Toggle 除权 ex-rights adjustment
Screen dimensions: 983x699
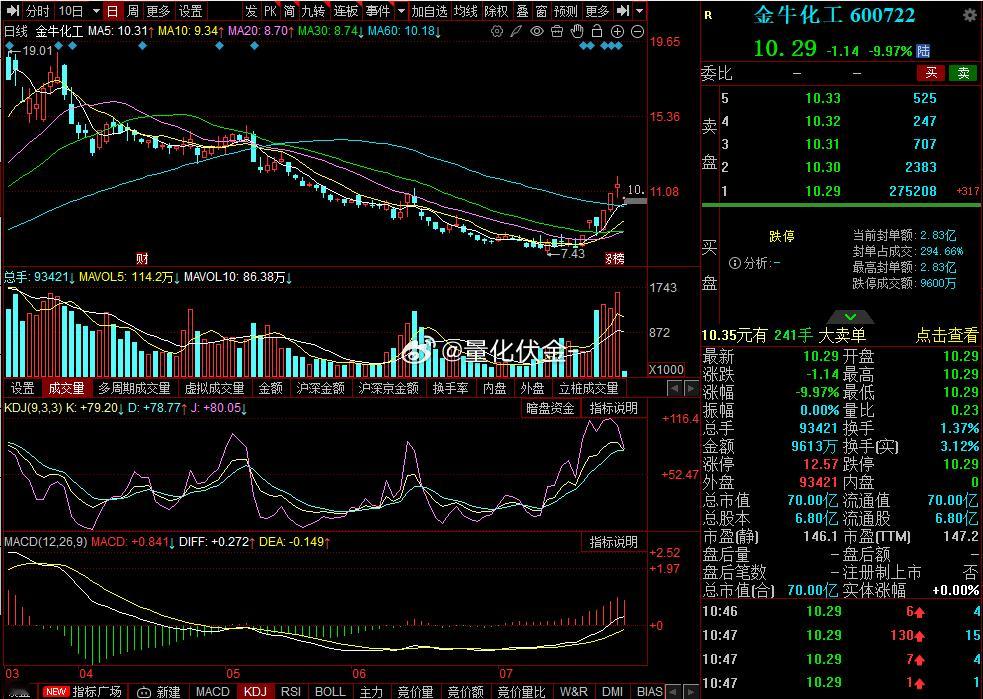pos(496,11)
